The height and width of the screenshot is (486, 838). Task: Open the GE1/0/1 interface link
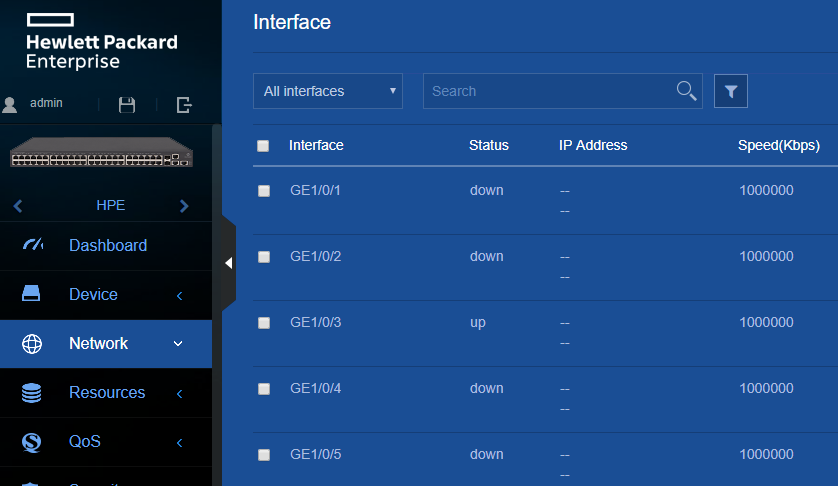pos(315,190)
